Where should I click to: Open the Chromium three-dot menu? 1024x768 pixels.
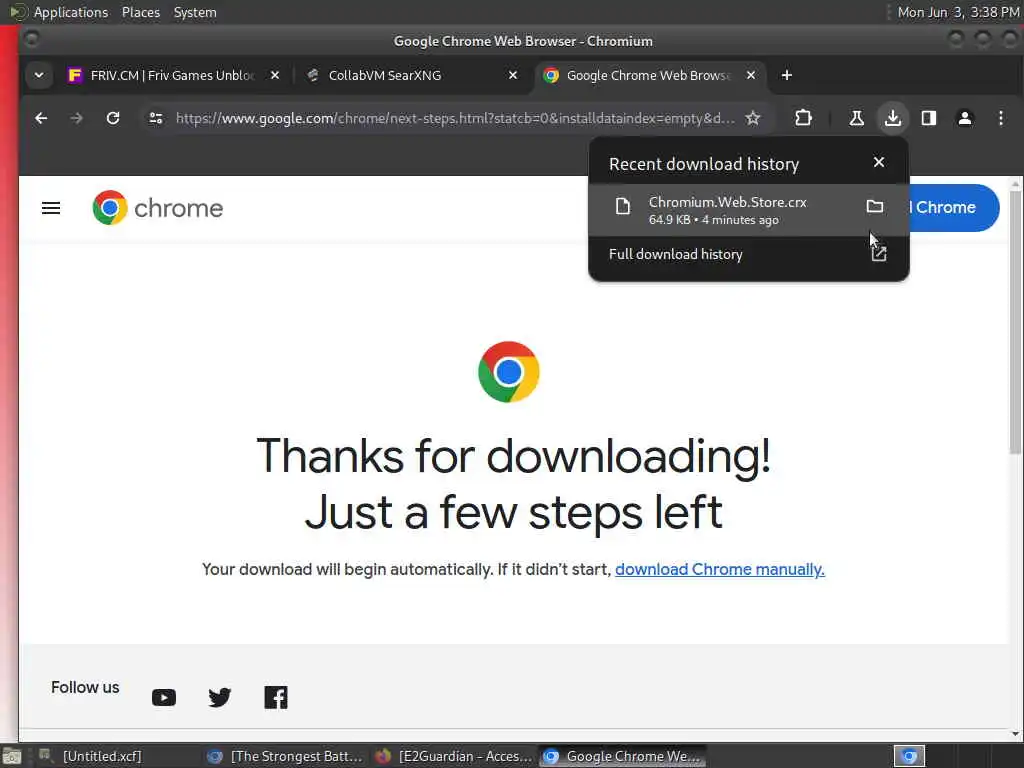pos(1000,118)
